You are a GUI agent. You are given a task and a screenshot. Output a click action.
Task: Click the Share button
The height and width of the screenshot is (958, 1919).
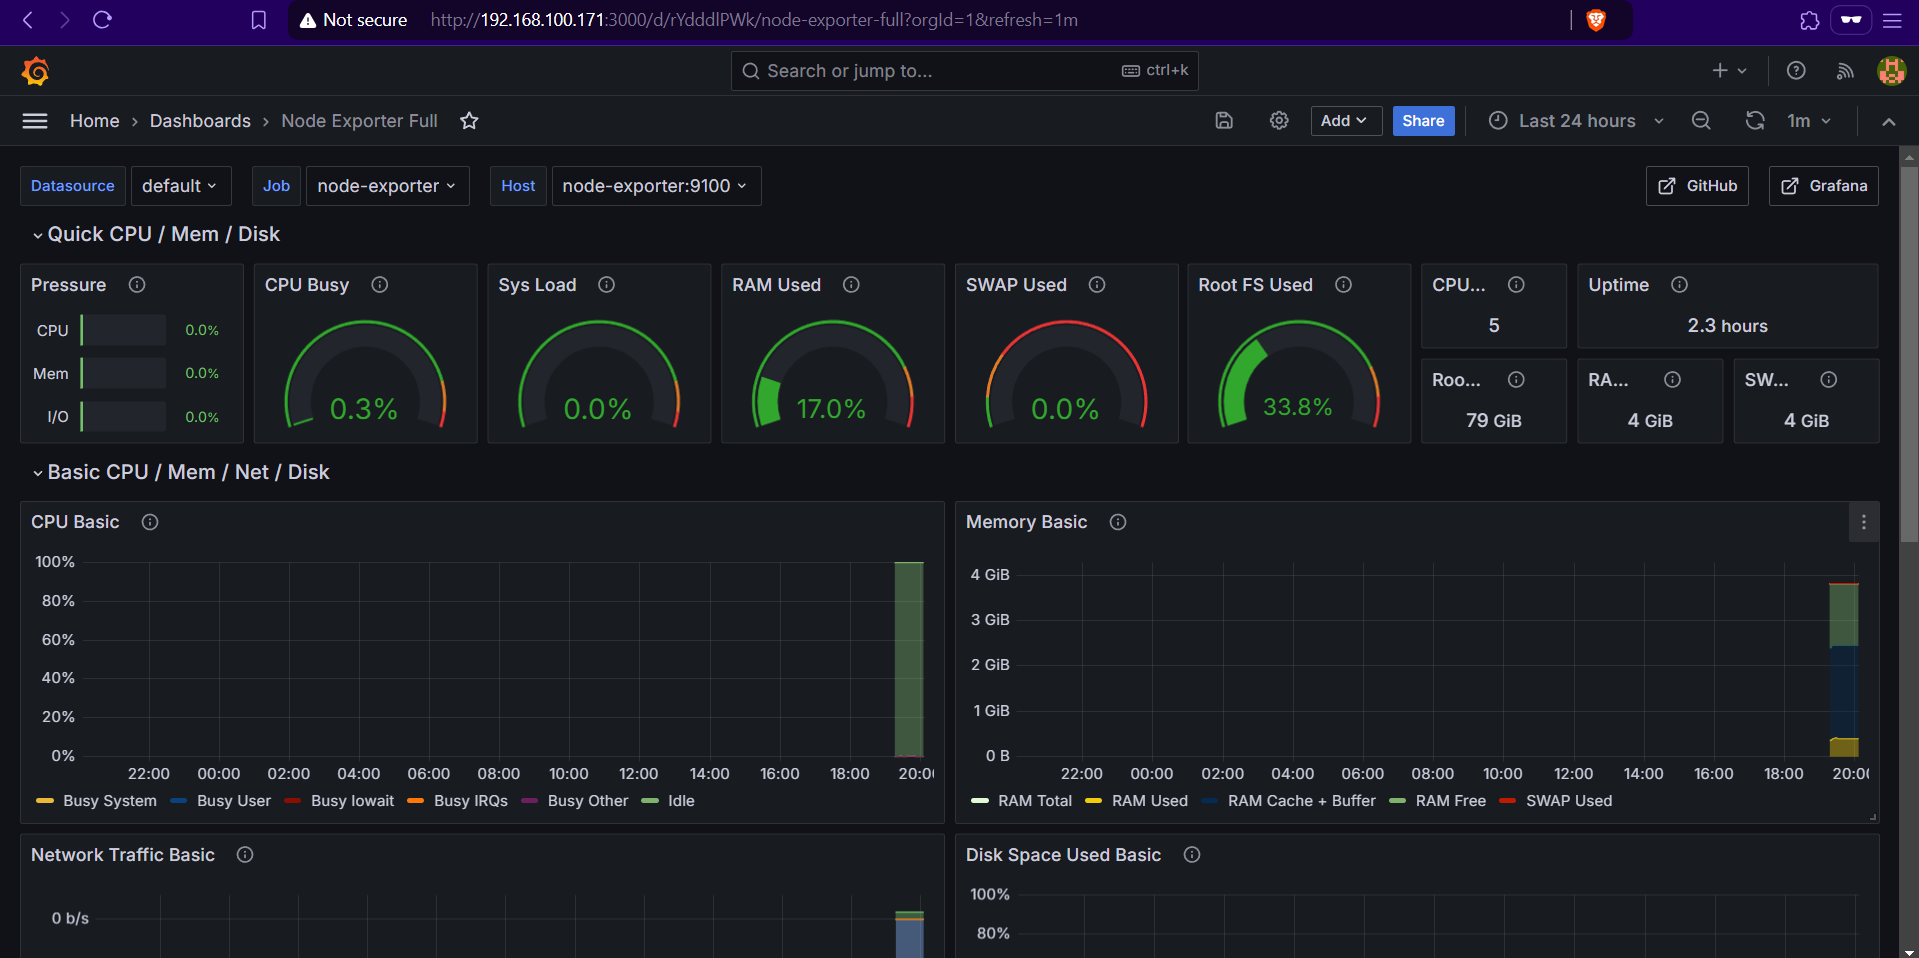(x=1423, y=121)
